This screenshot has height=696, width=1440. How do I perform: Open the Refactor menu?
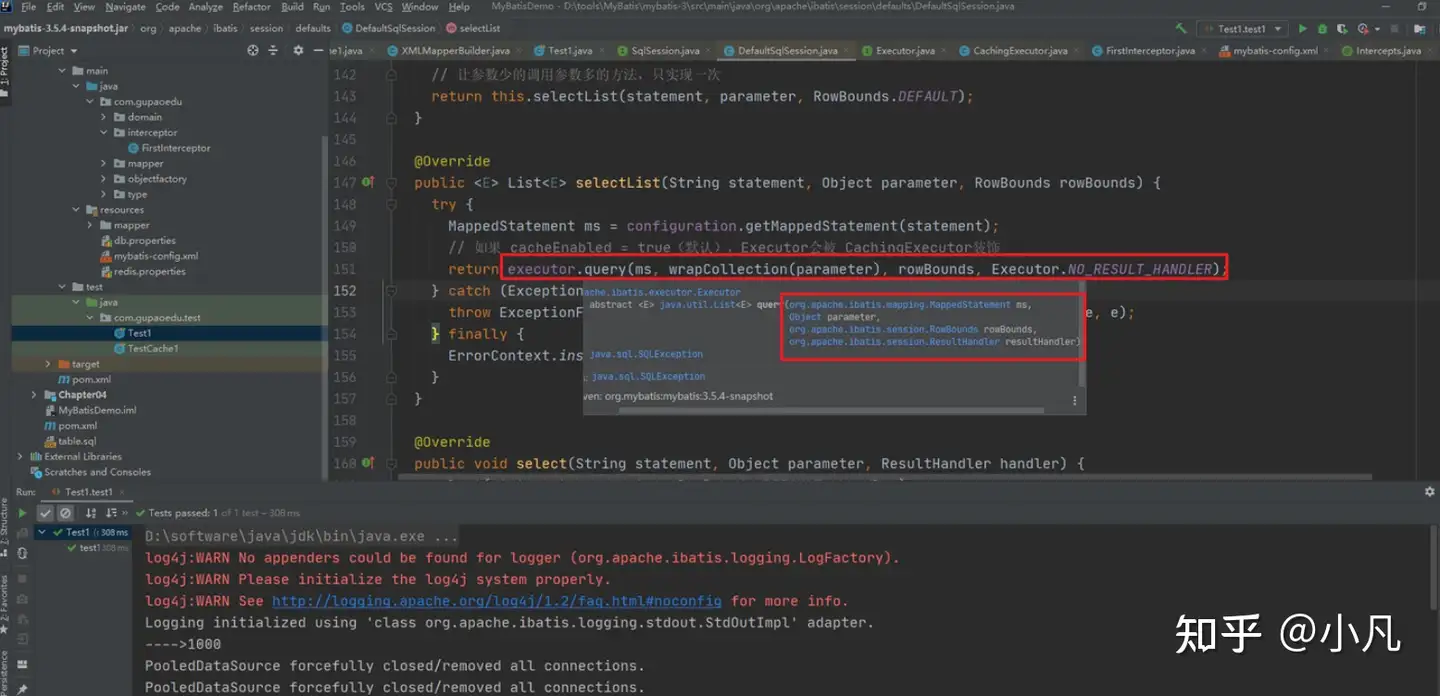pyautogui.click(x=252, y=7)
